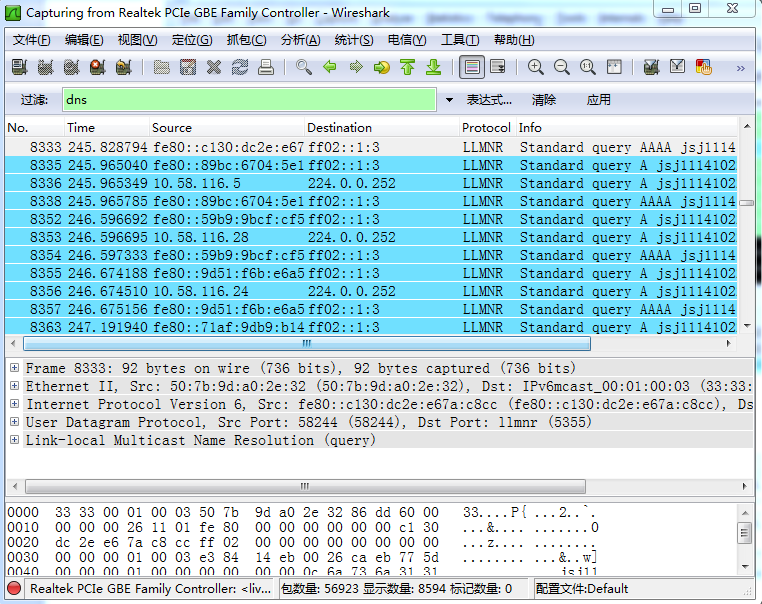Click packet details horizontal scrollbar thumb
Viewport: 762px width, 604px height.
pyautogui.click(x=305, y=486)
